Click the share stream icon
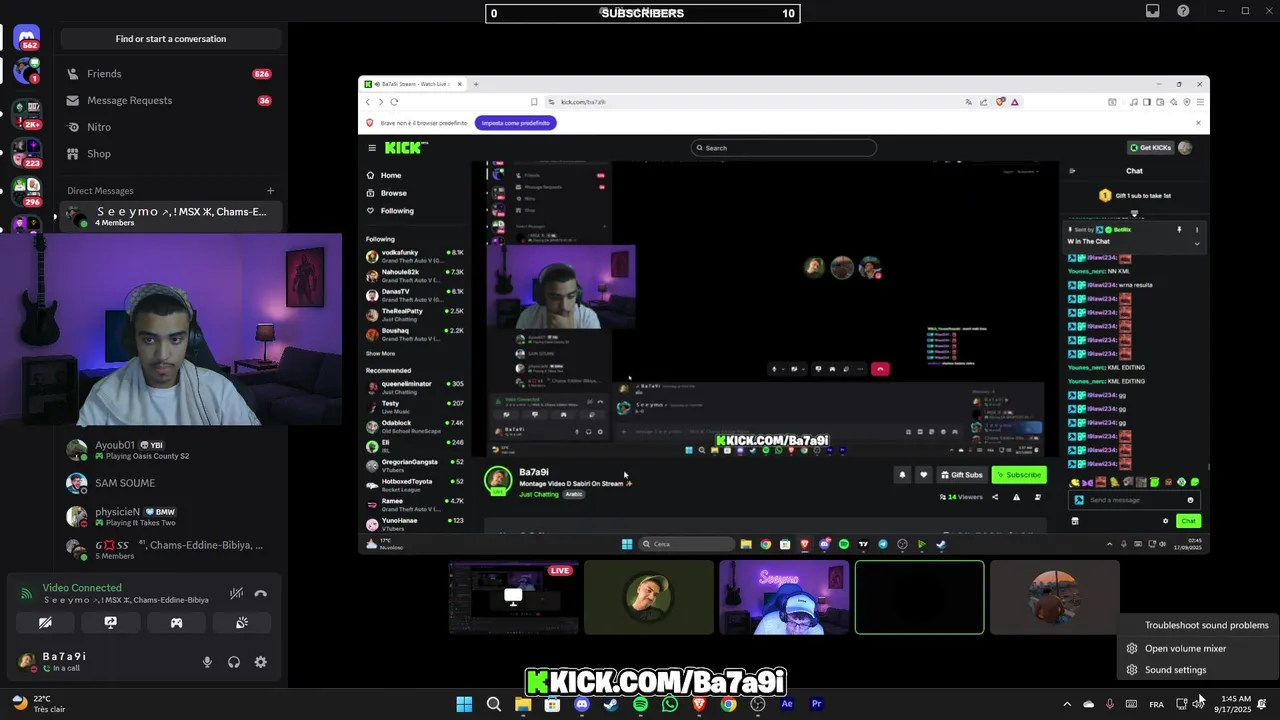This screenshot has width=1280, height=720. [x=995, y=497]
